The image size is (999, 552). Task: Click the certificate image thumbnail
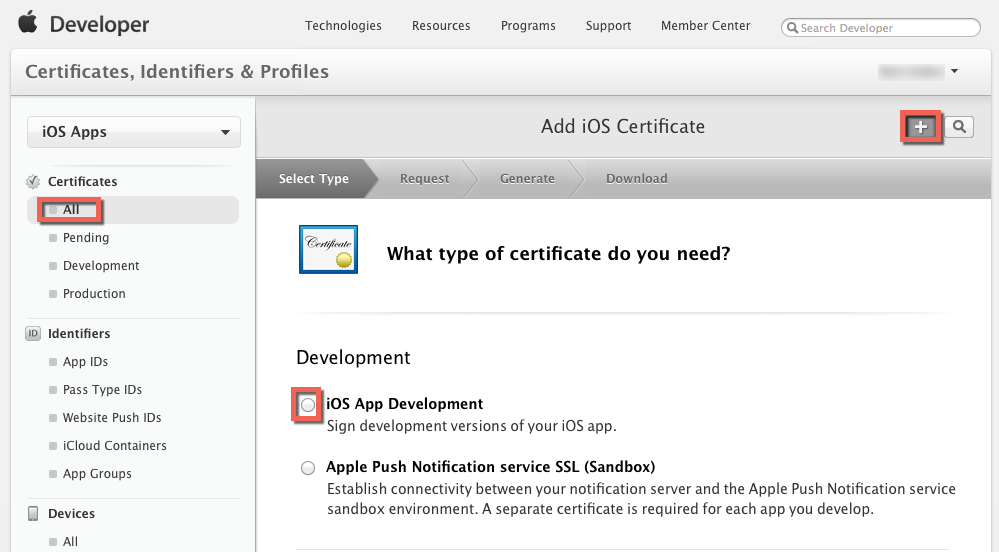tap(329, 249)
